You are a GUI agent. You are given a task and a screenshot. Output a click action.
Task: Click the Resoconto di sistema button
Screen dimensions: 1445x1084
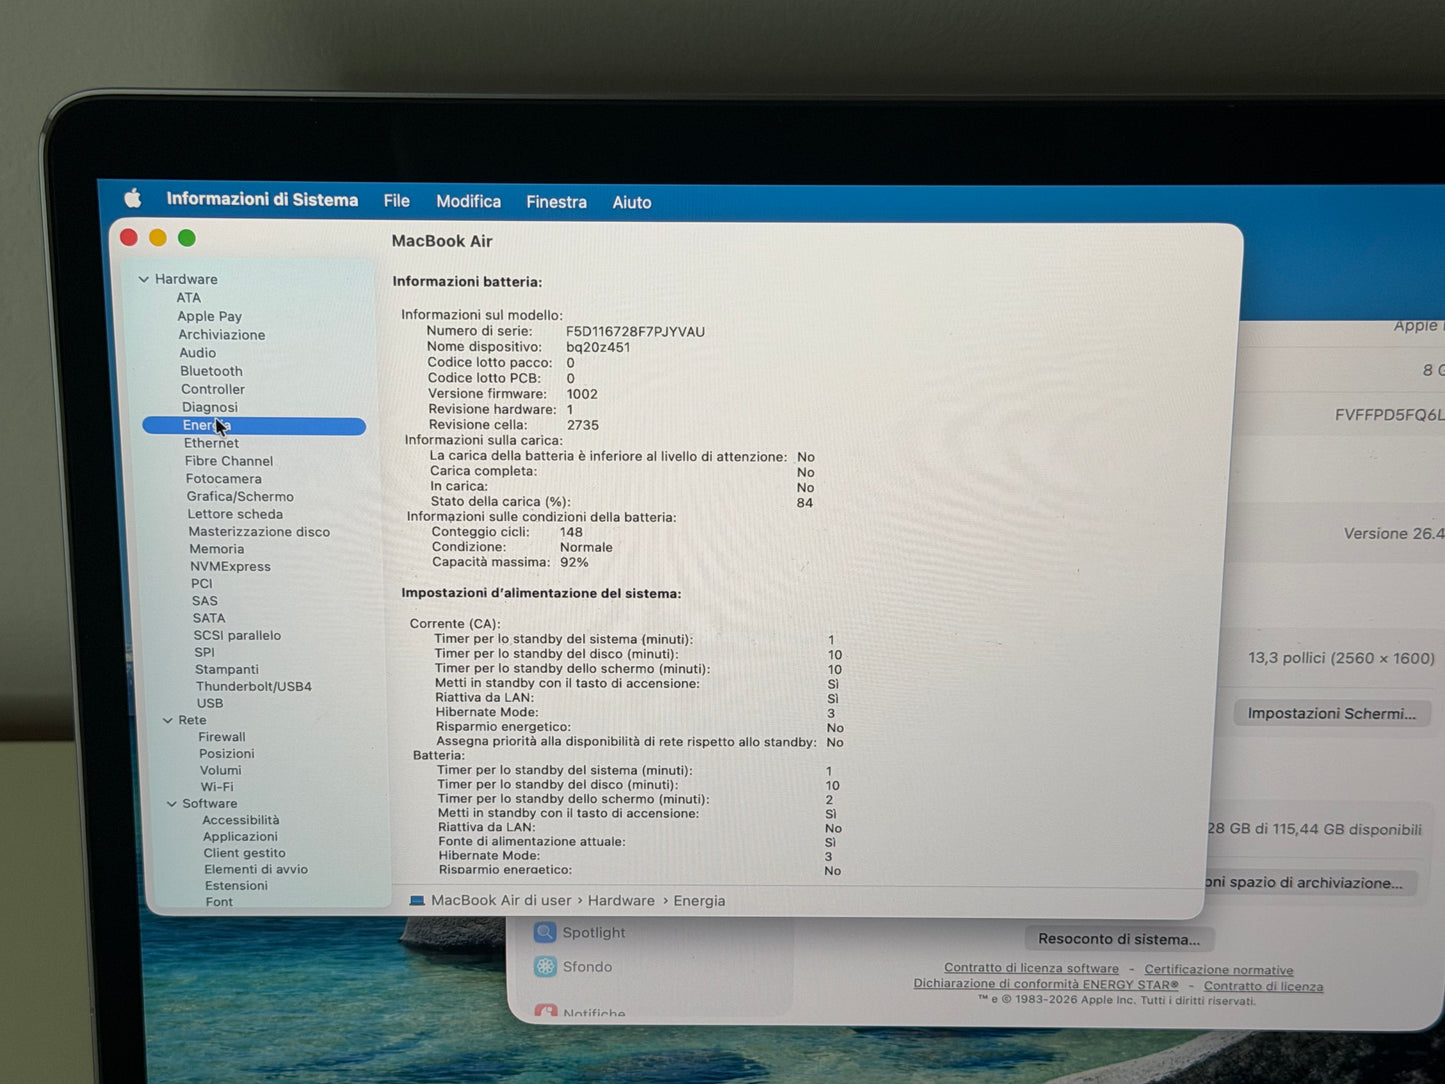pyautogui.click(x=1119, y=939)
